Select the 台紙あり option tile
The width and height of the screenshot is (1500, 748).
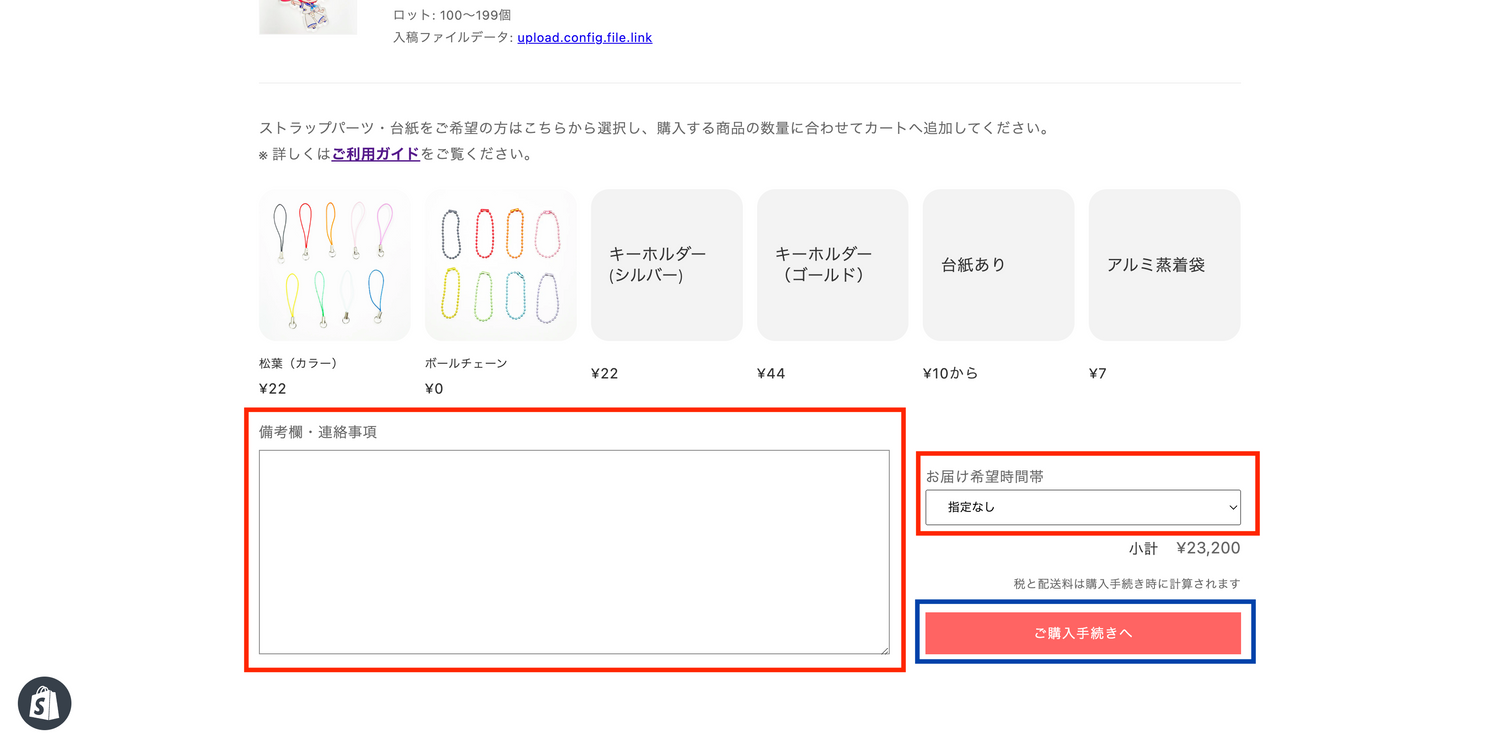pyautogui.click(x=998, y=265)
